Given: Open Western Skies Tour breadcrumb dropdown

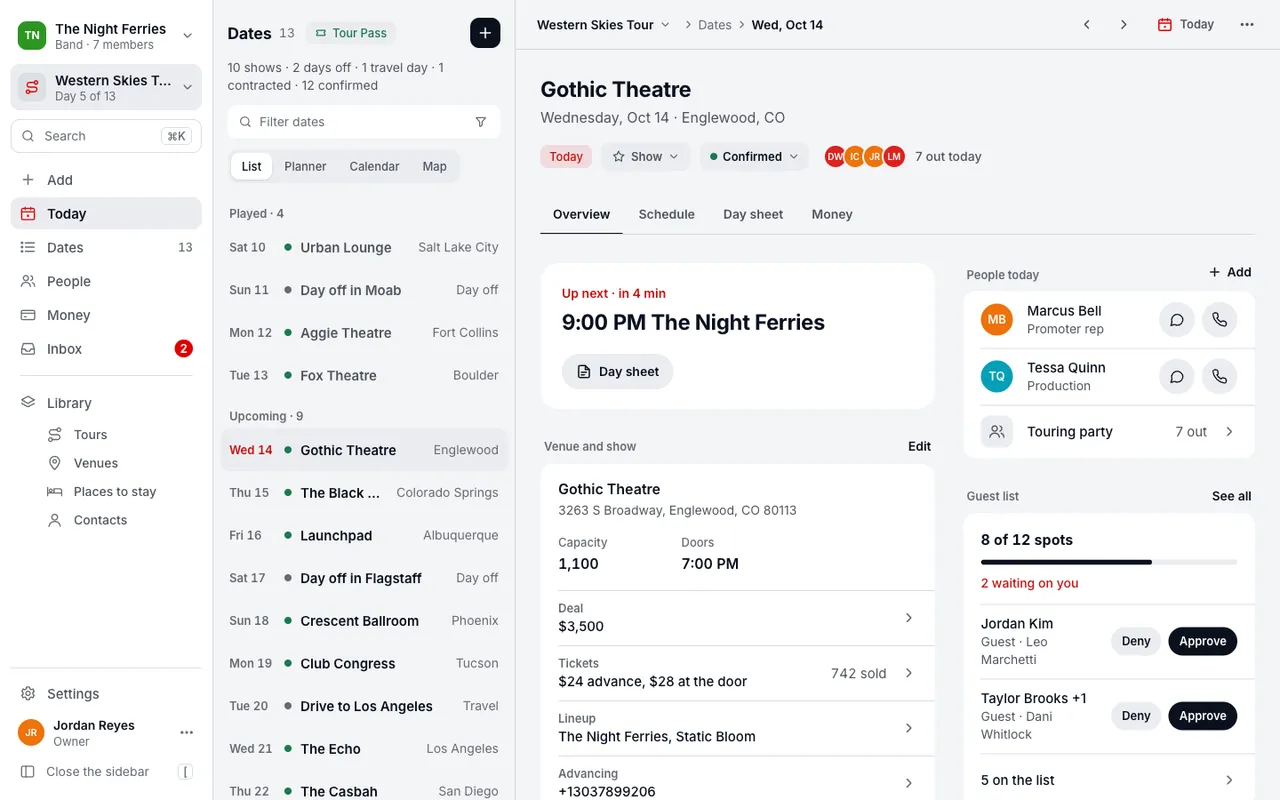Looking at the screenshot, I should (603, 25).
